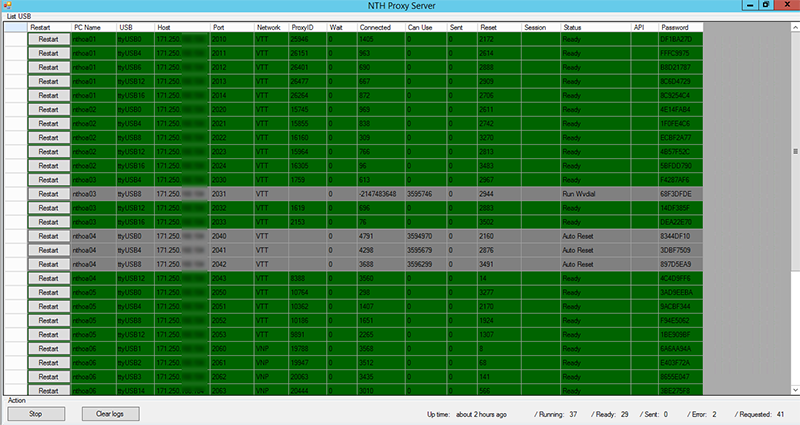Click the vertical scrollbar thumb
Image resolution: width=800 pixels, height=425 pixels.
795,152
